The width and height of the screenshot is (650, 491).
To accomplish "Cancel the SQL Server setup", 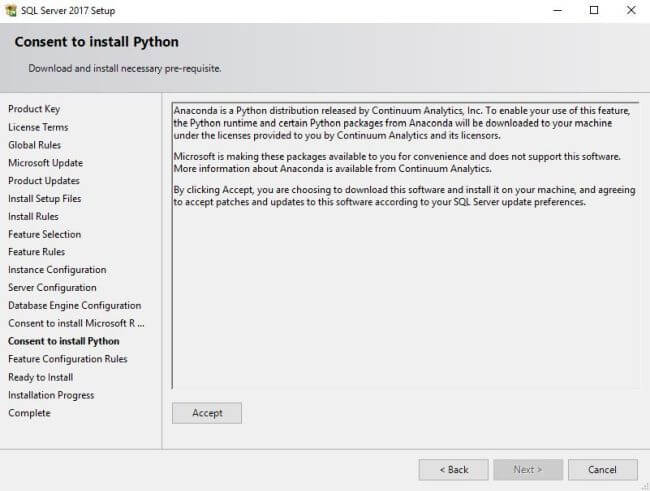I will (603, 470).
